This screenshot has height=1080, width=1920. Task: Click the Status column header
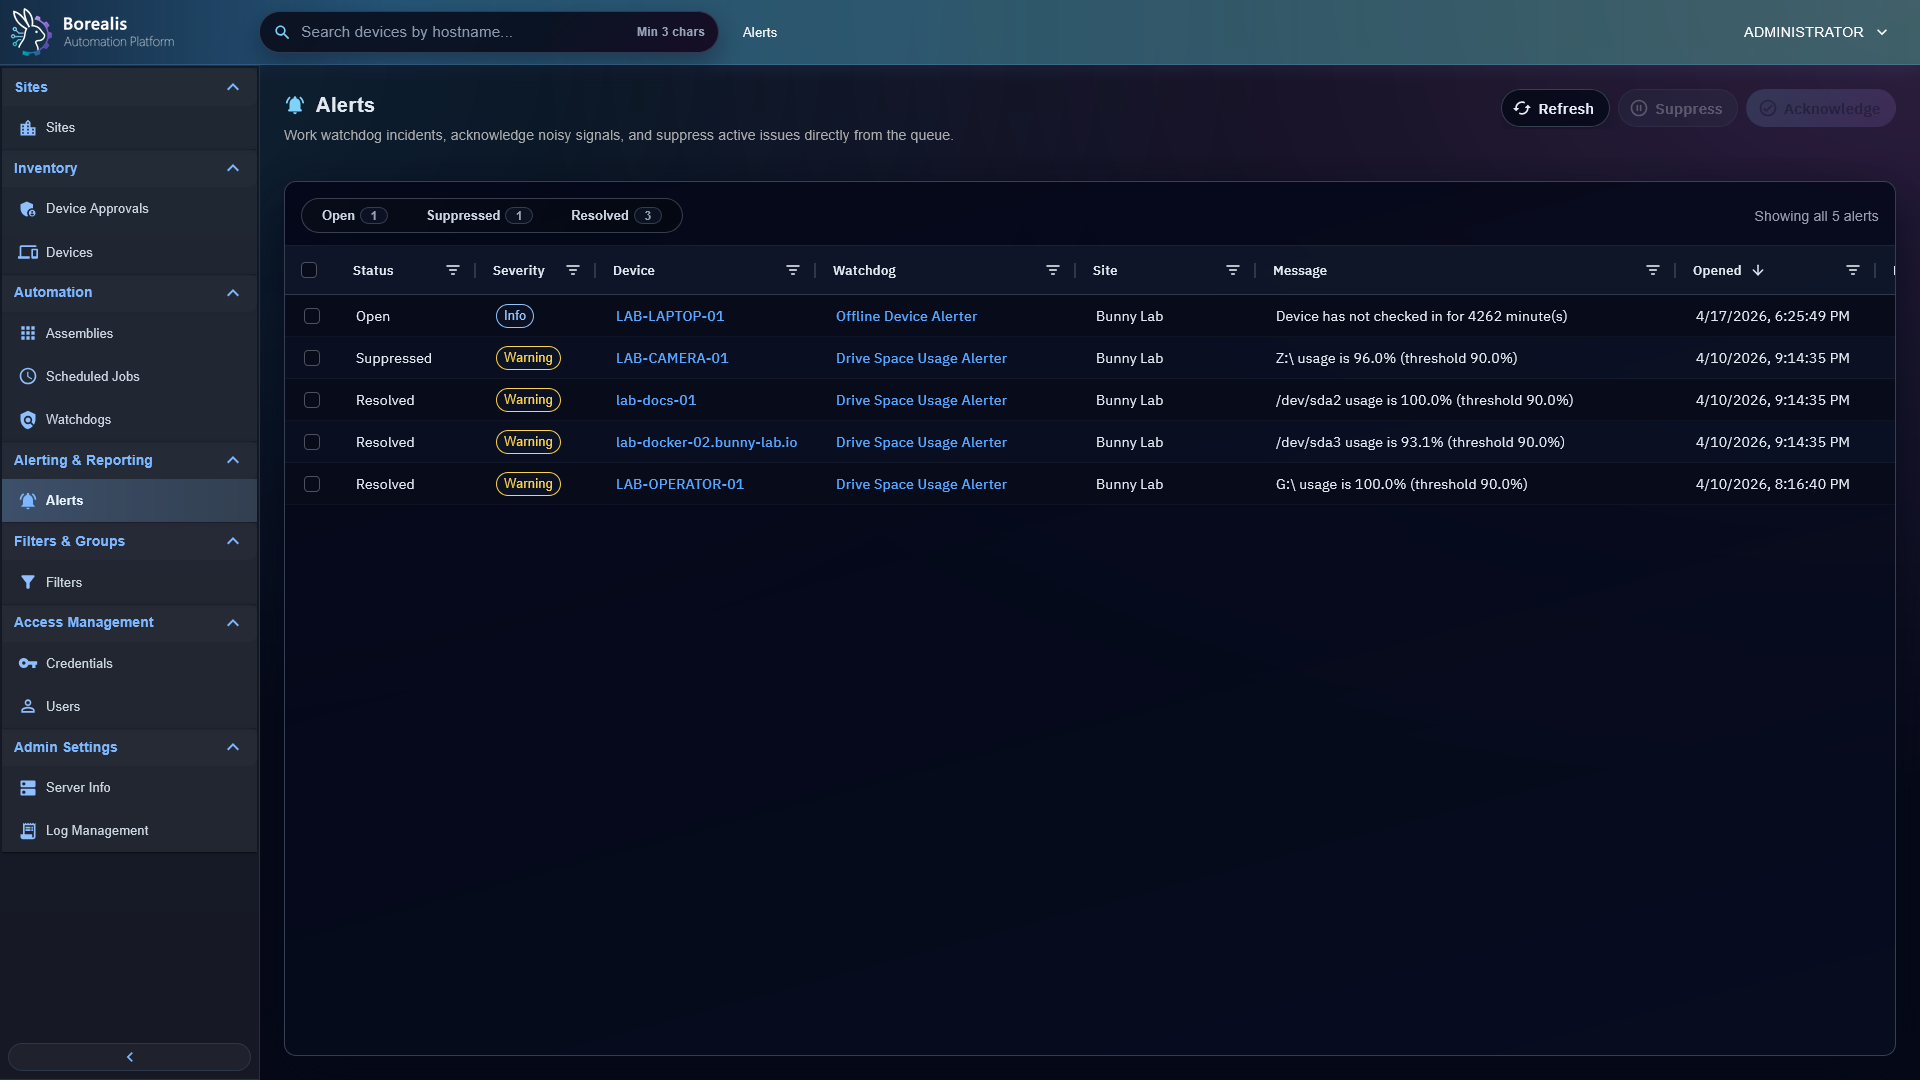click(x=373, y=270)
